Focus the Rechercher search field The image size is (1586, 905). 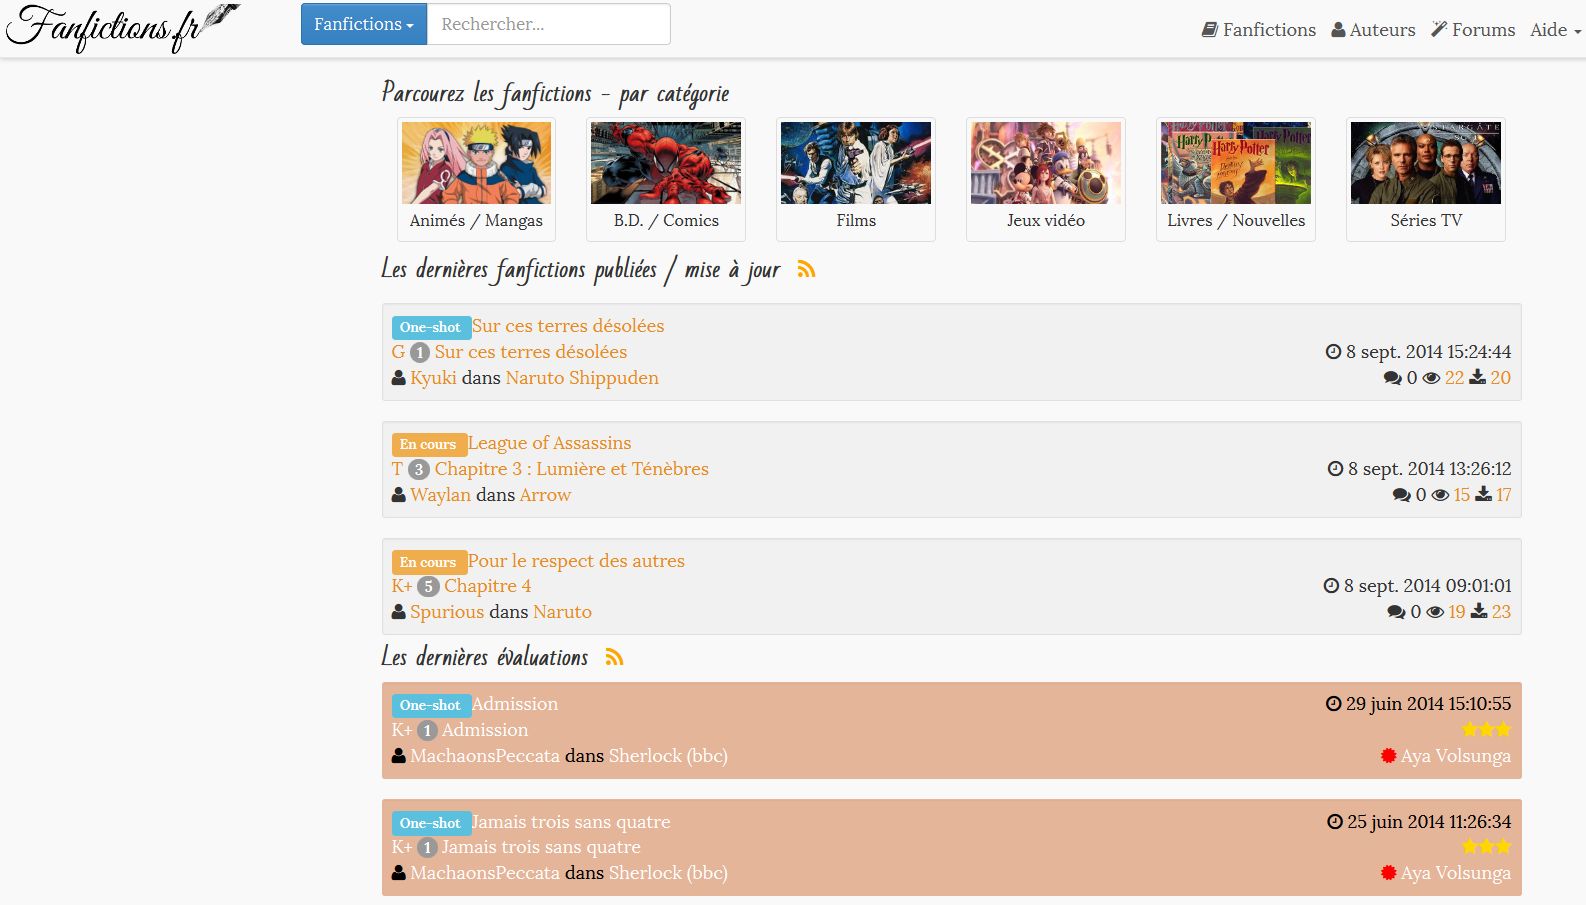coord(548,24)
